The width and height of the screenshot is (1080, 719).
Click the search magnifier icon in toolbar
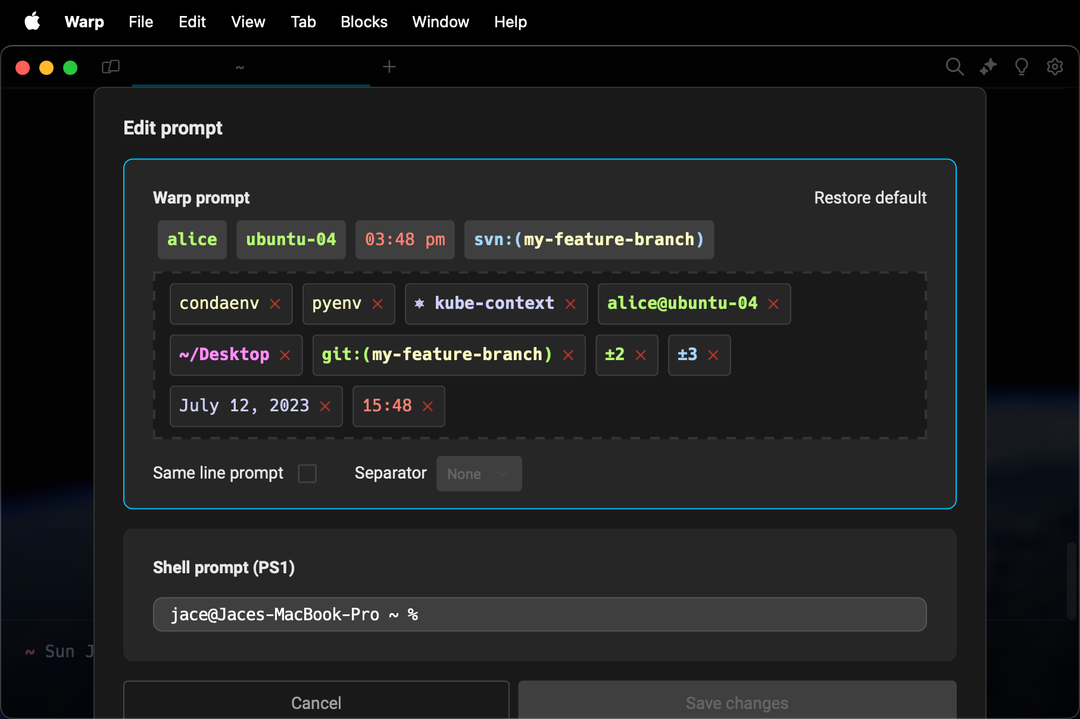tap(954, 67)
